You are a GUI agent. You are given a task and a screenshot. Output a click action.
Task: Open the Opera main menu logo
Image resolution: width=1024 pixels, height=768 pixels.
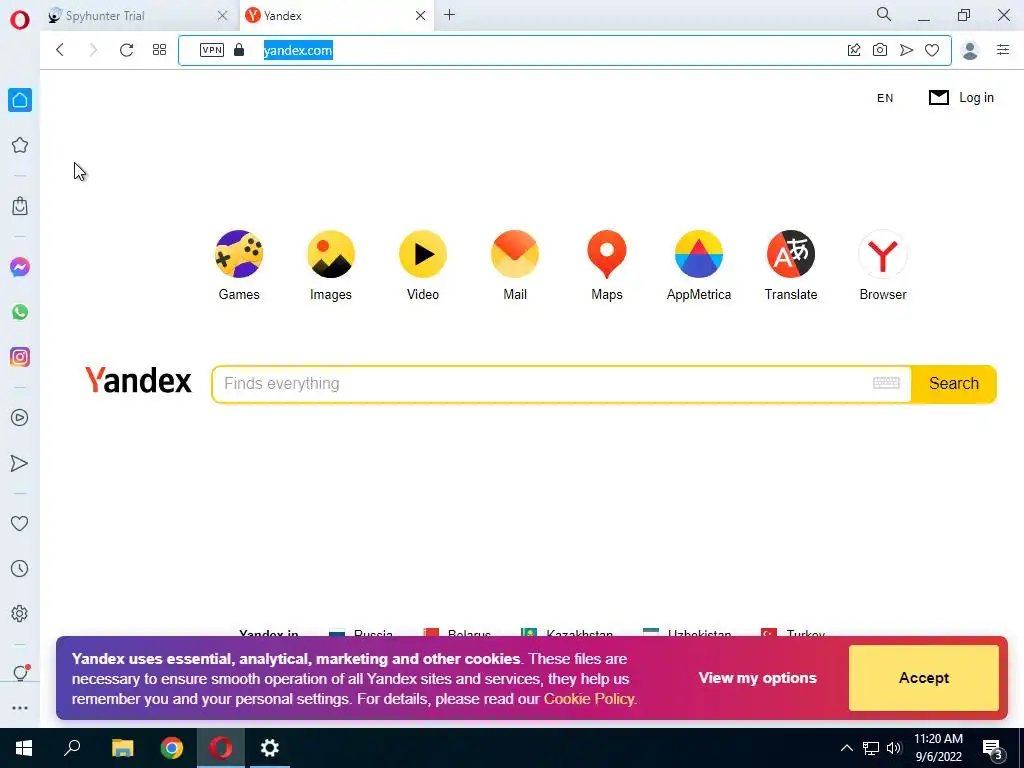[20, 20]
